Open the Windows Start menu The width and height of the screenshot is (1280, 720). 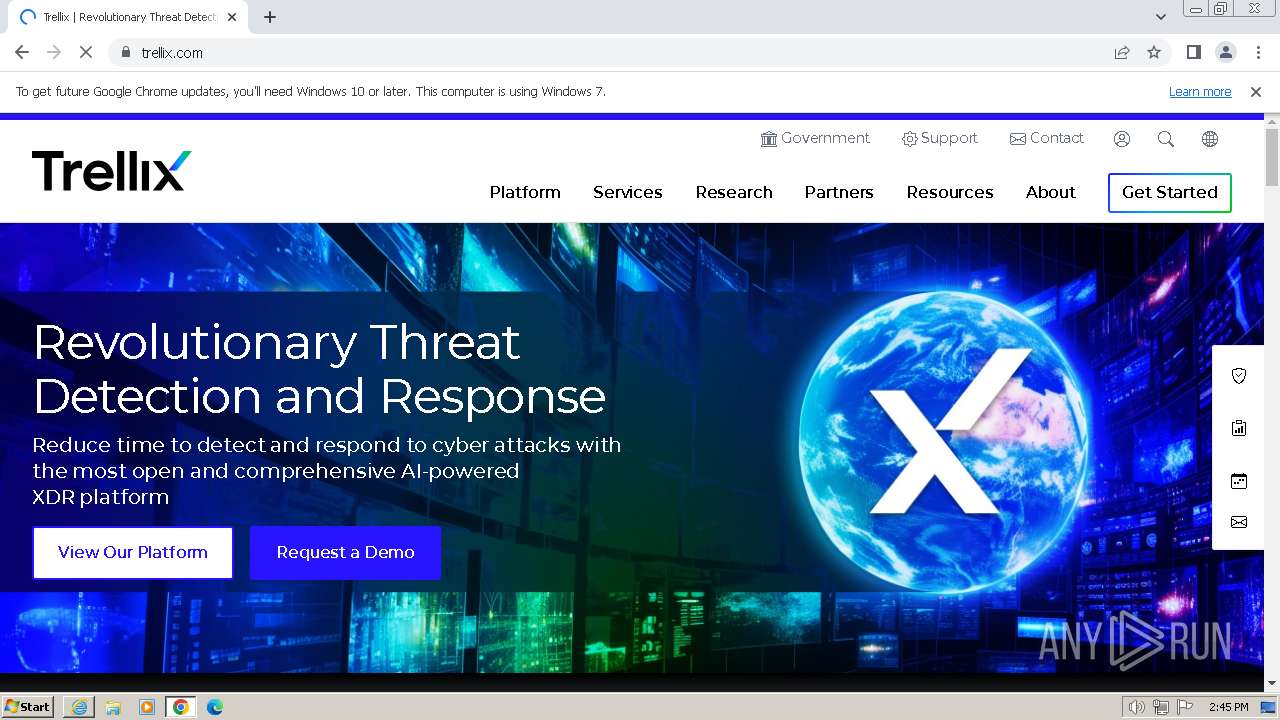[x=28, y=707]
